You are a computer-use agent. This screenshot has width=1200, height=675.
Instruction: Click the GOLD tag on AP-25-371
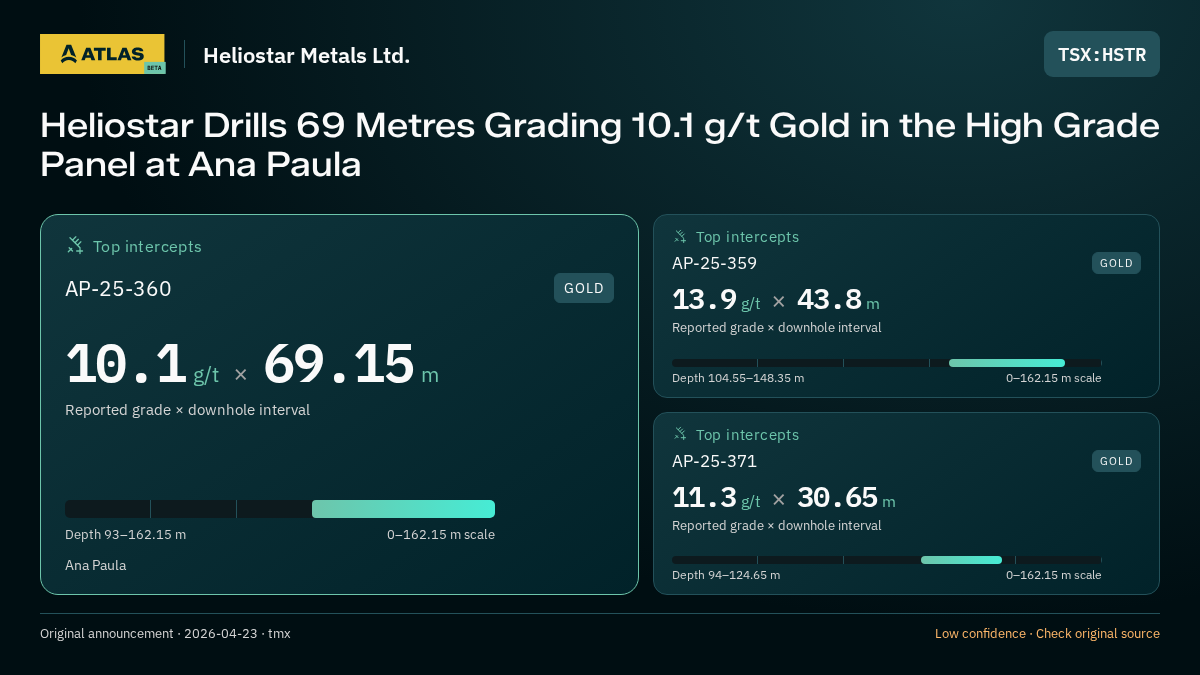[x=1116, y=461]
